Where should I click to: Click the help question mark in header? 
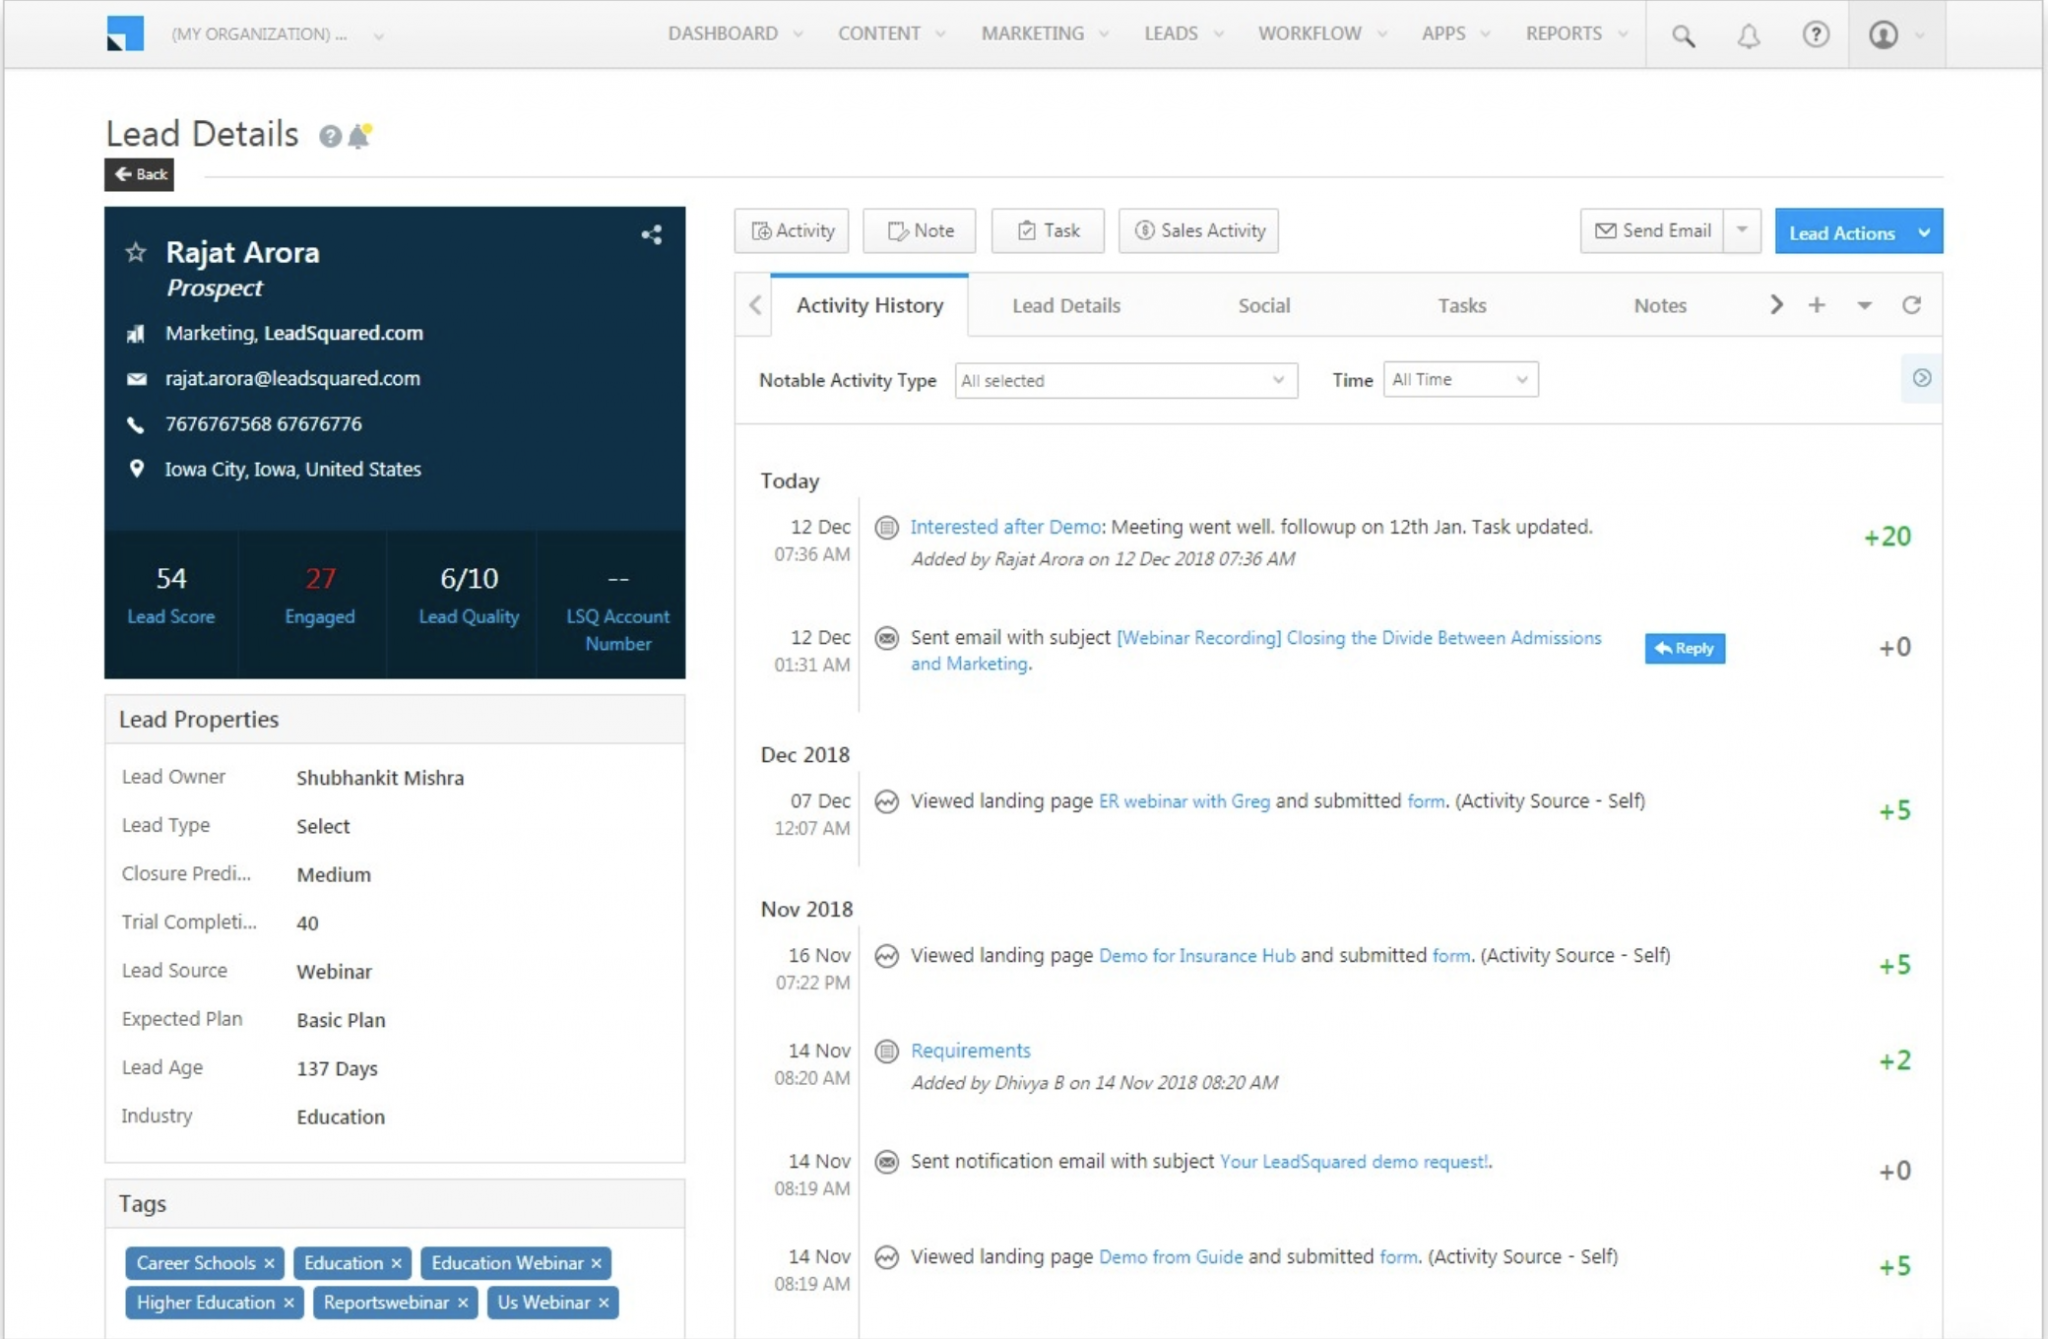click(x=1816, y=35)
